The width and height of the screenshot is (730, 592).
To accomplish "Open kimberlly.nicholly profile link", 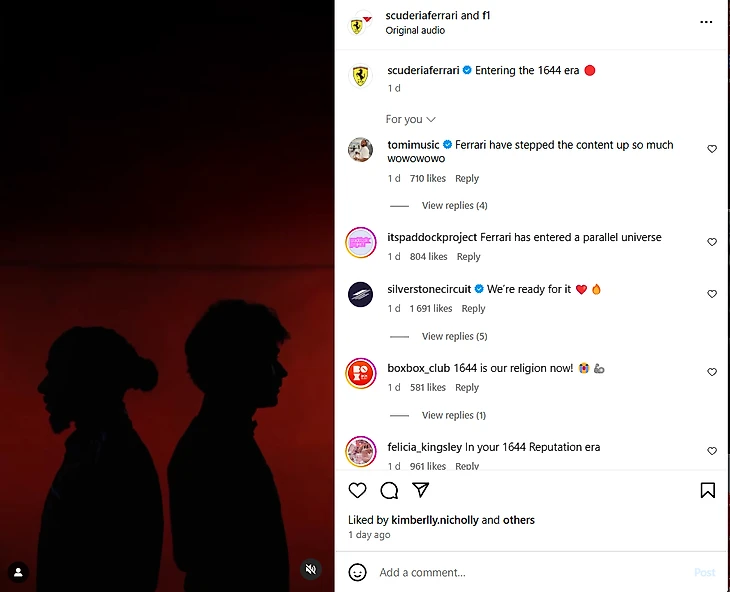I will [435, 520].
